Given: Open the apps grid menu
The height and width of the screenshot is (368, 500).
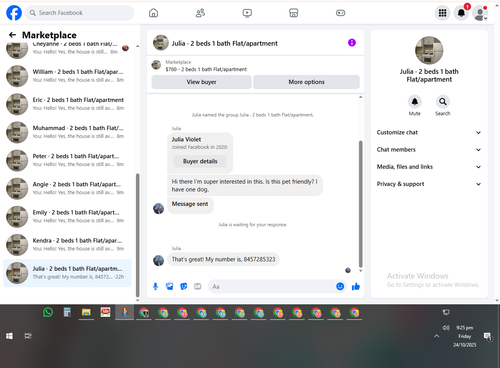Looking at the screenshot, I should [x=442, y=13].
